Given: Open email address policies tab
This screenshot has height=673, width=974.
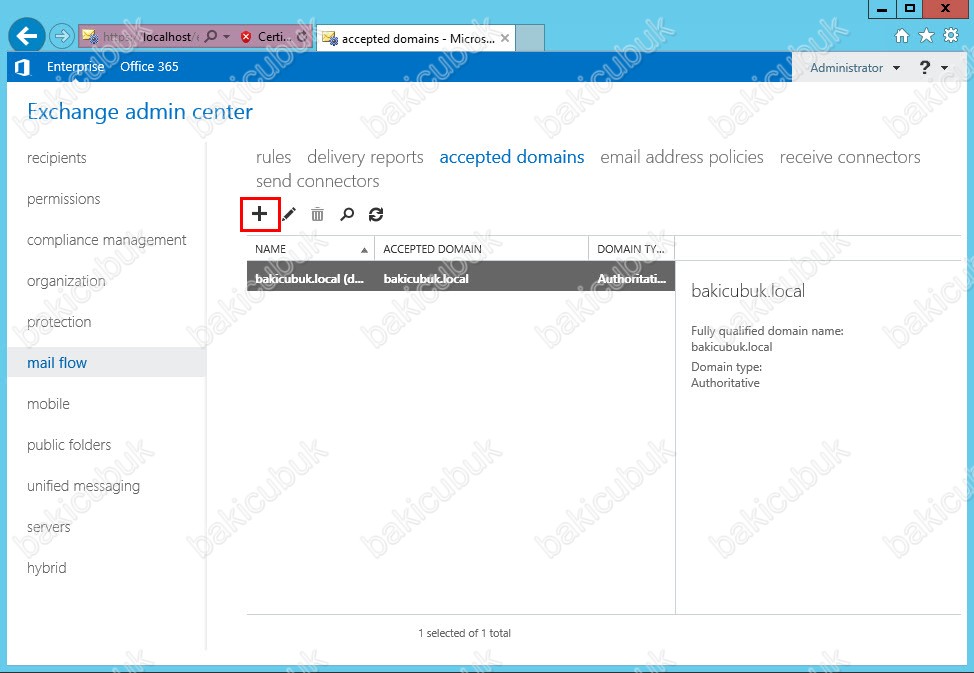Looking at the screenshot, I should coord(681,157).
